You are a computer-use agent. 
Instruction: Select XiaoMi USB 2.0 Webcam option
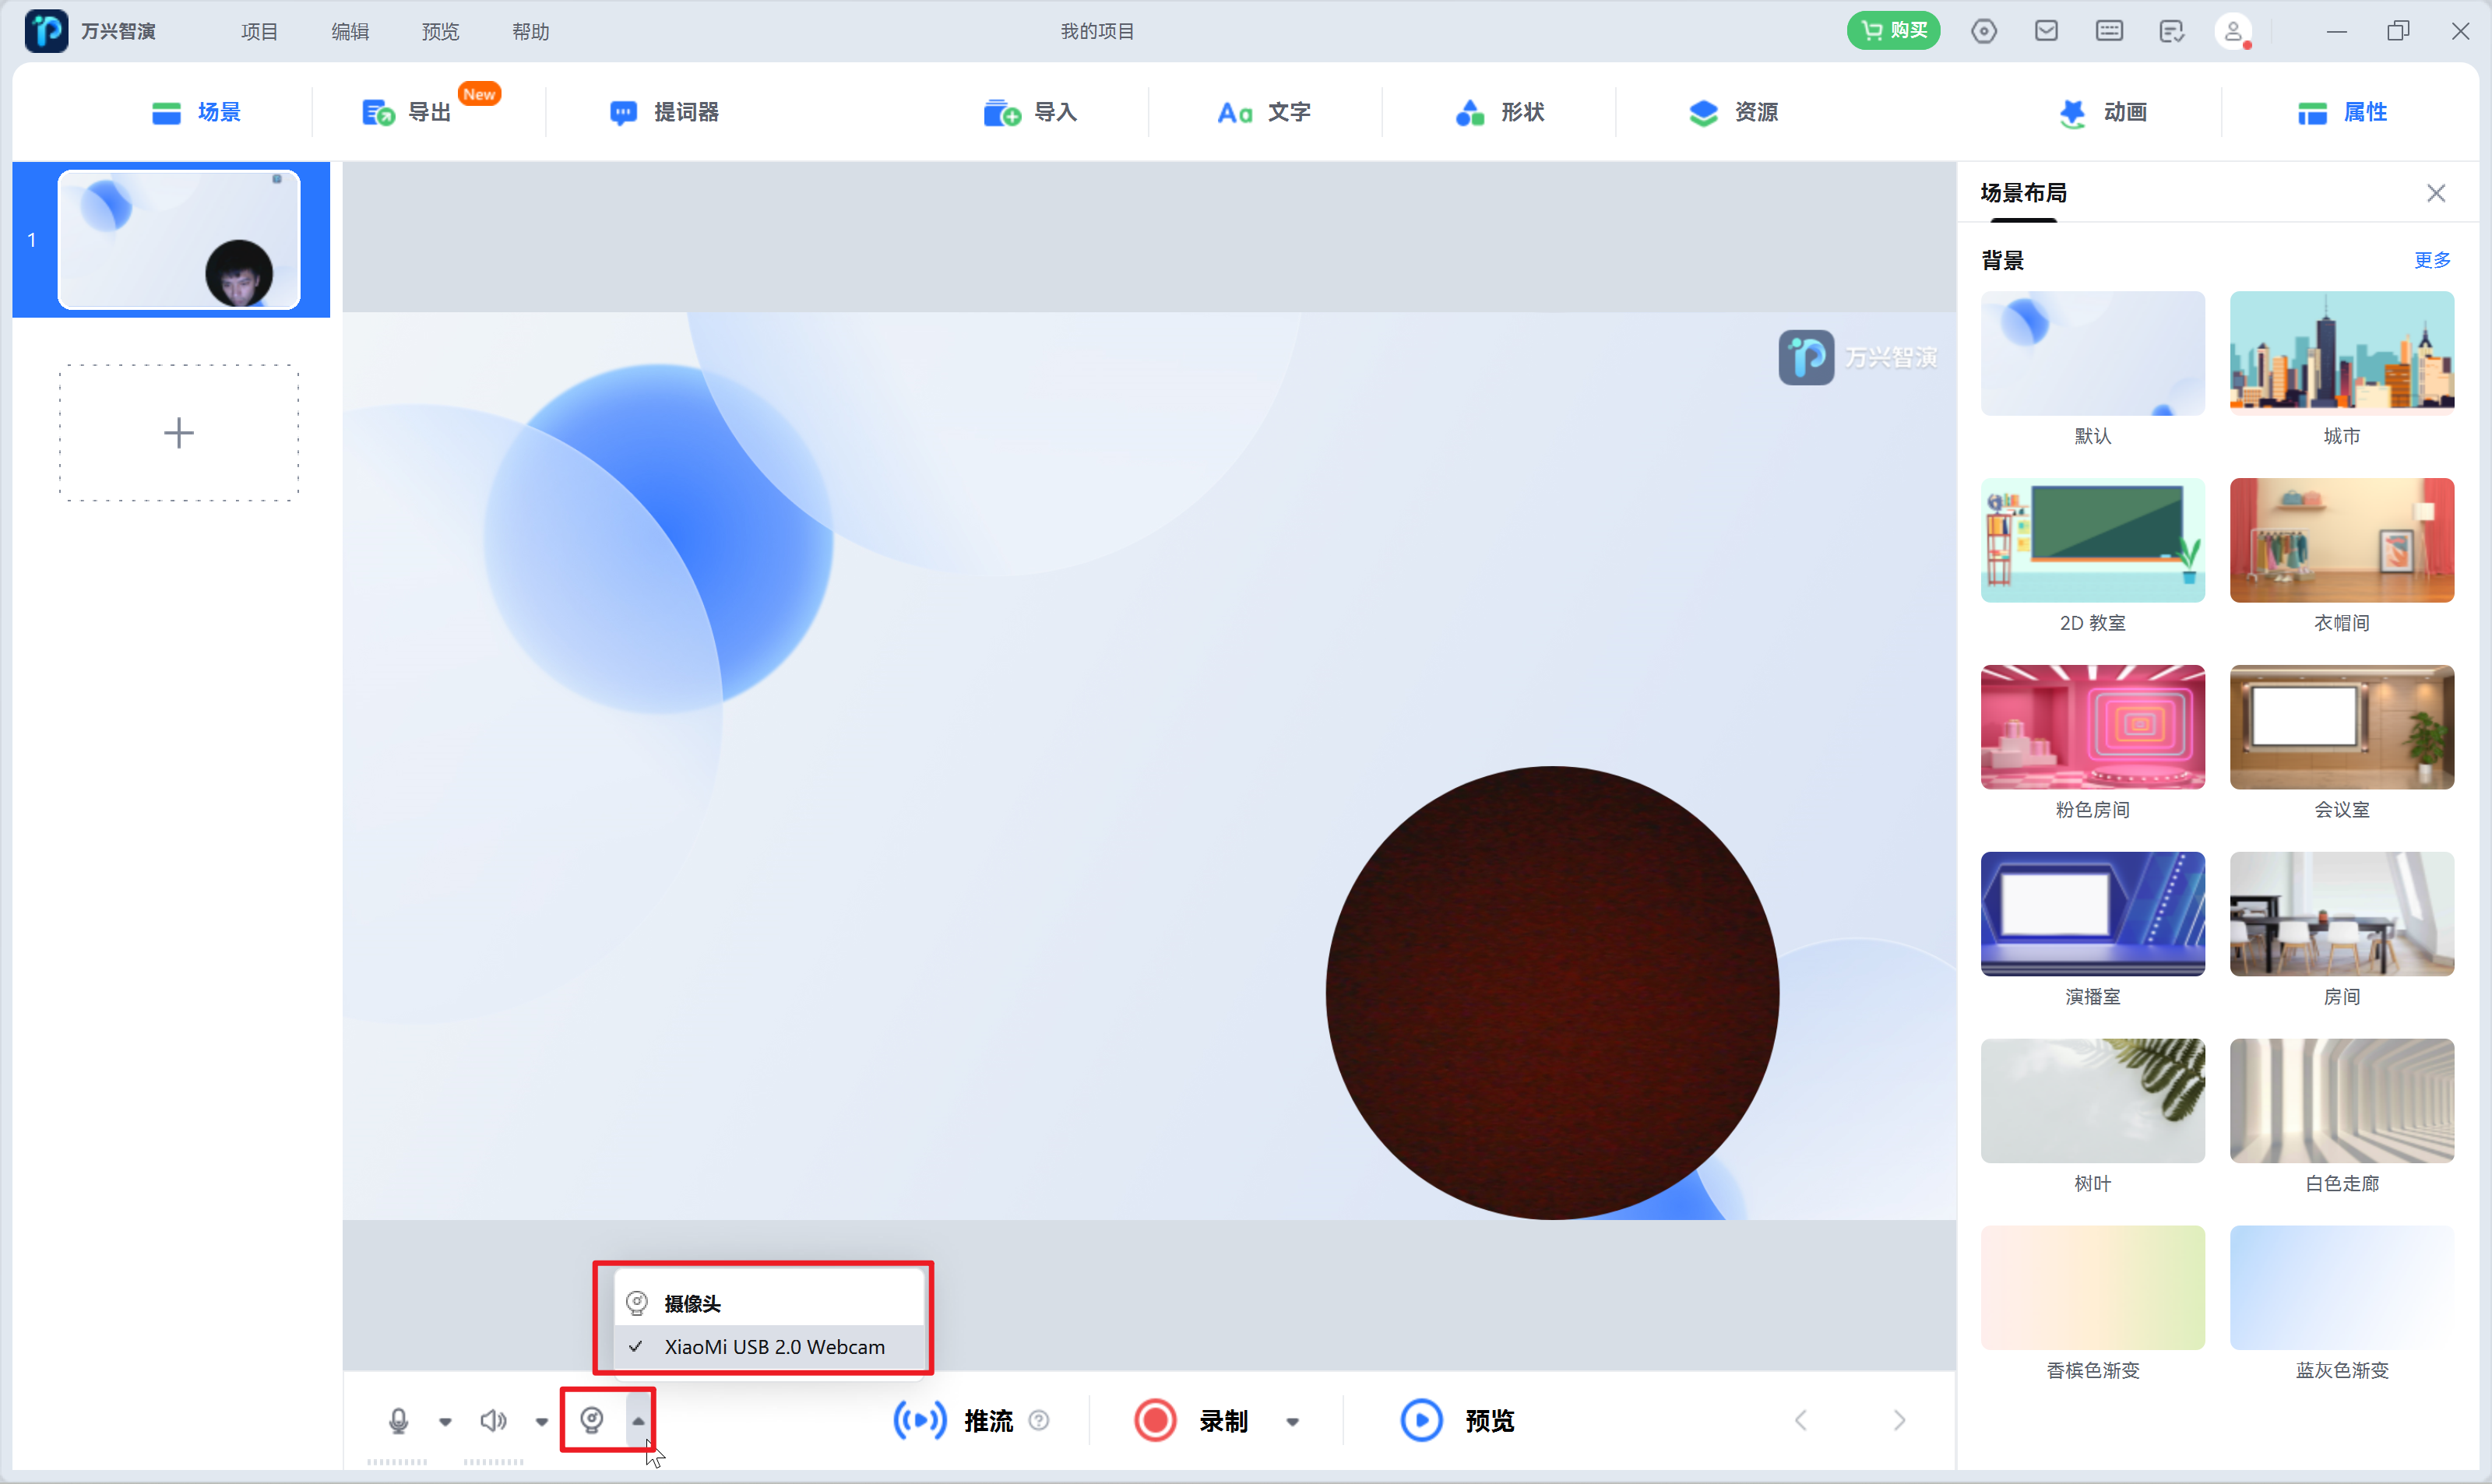[773, 1347]
